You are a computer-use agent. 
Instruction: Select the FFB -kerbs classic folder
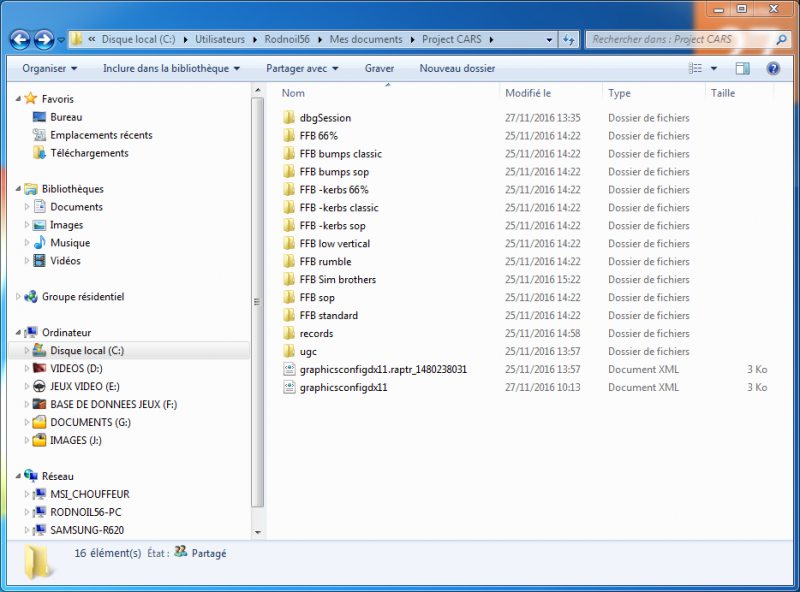point(339,208)
